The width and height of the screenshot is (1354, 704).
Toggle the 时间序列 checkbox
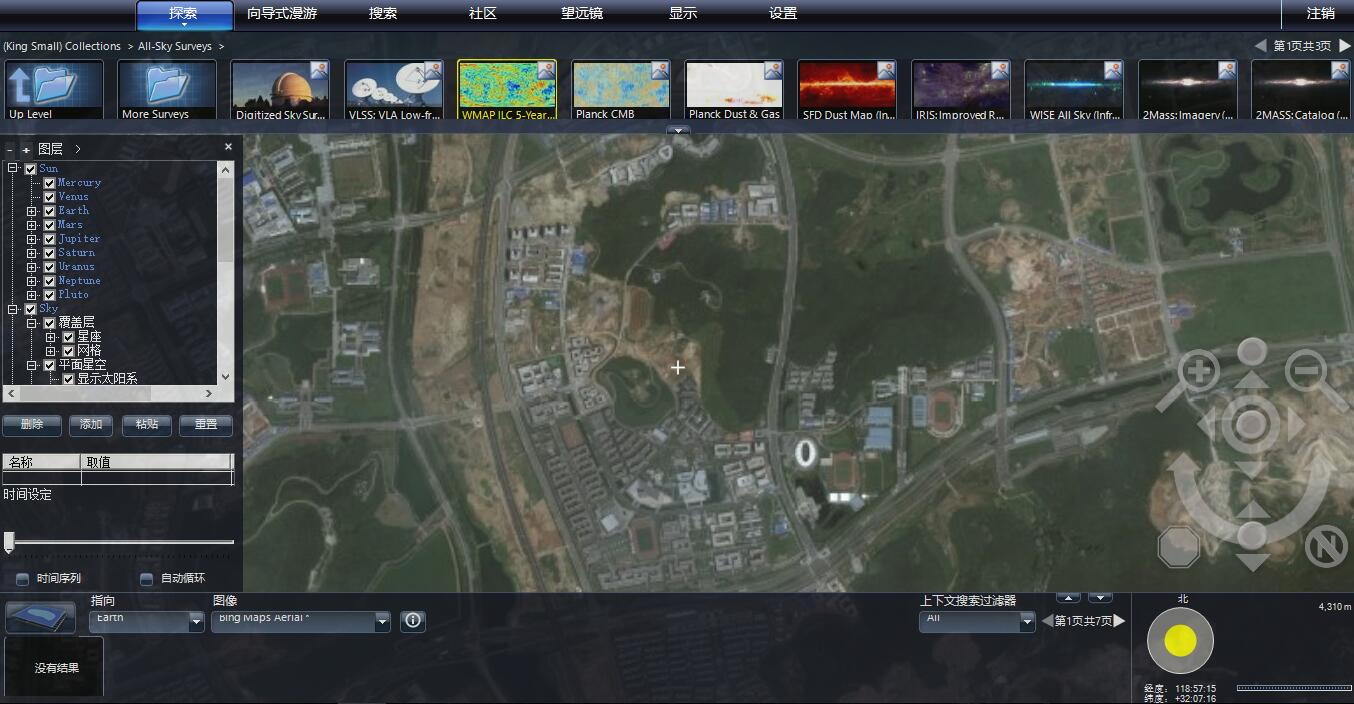click(22, 579)
